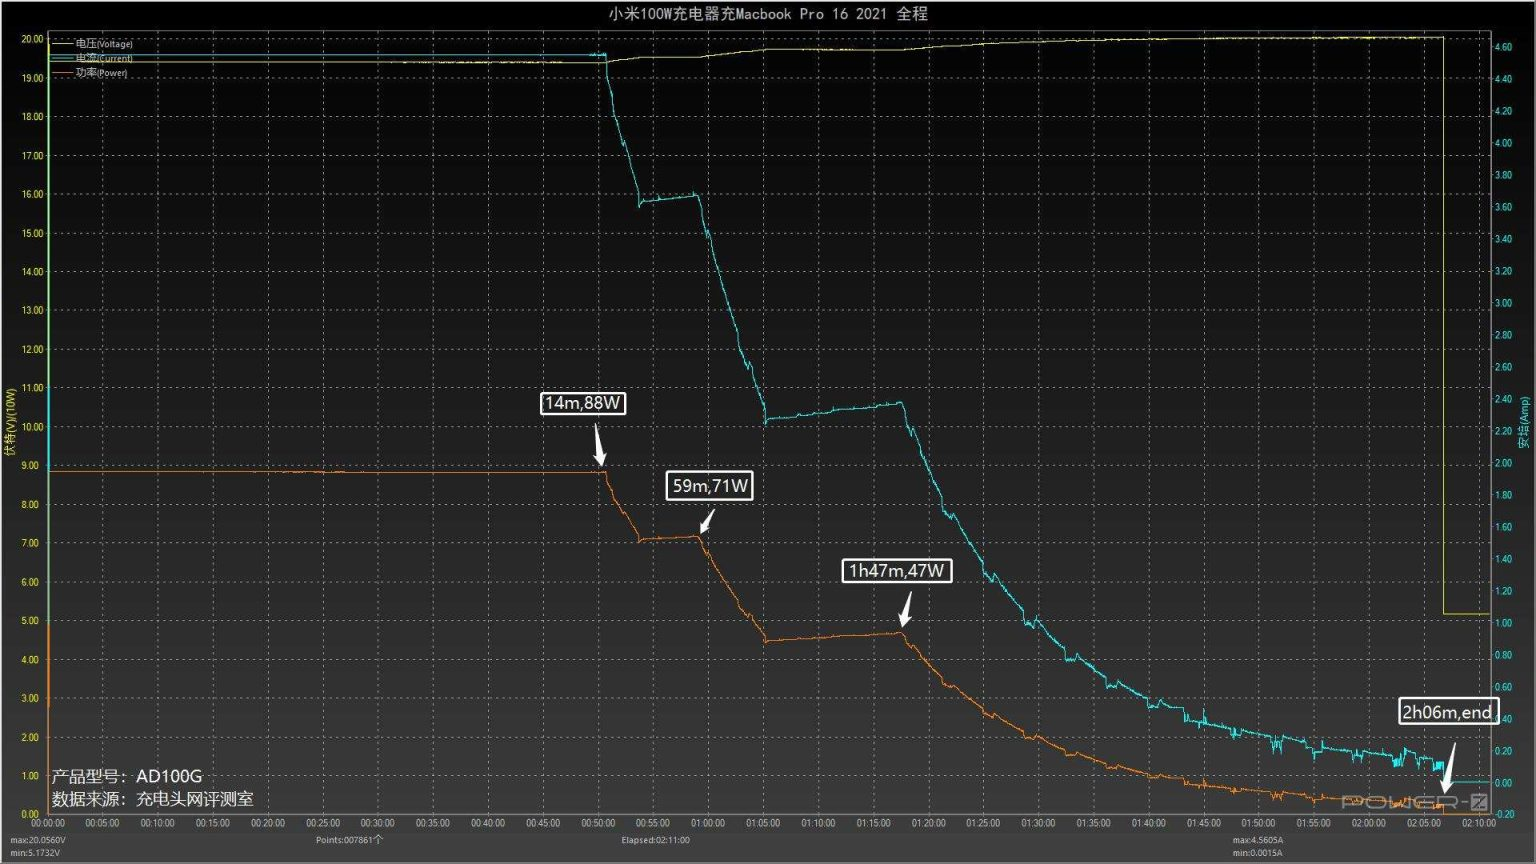Screen dimensions: 1536x864
Task: Click the 7.00 voltage axis label
Action: tap(30, 543)
